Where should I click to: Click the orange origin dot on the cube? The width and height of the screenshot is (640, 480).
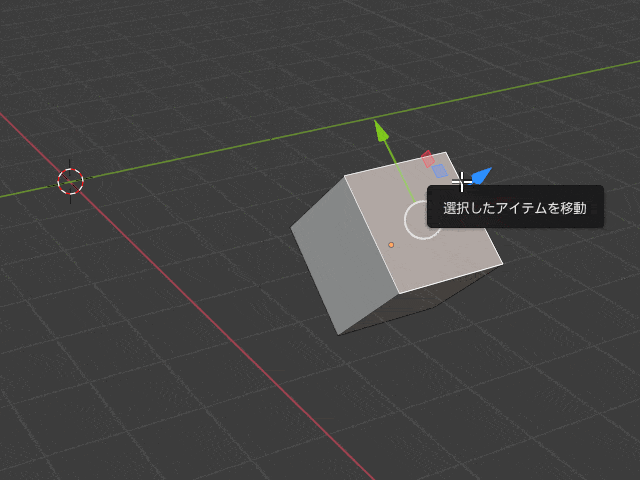[391, 245]
